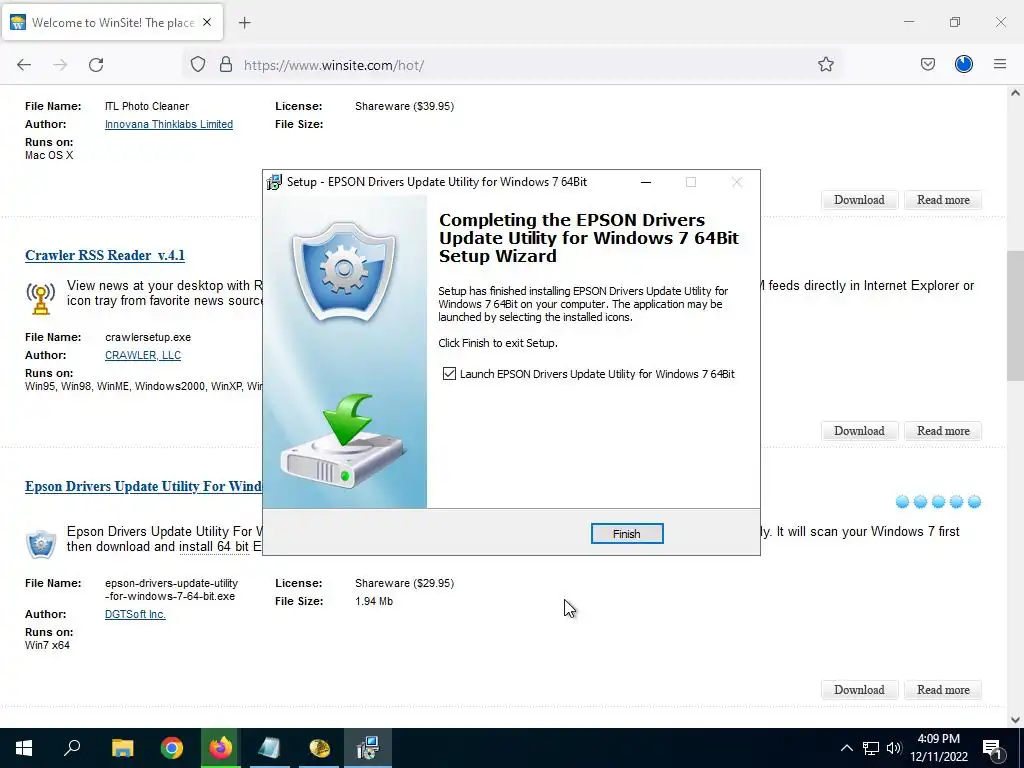Click Finish in the Setup wizard
This screenshot has width=1024, height=768.
point(627,534)
